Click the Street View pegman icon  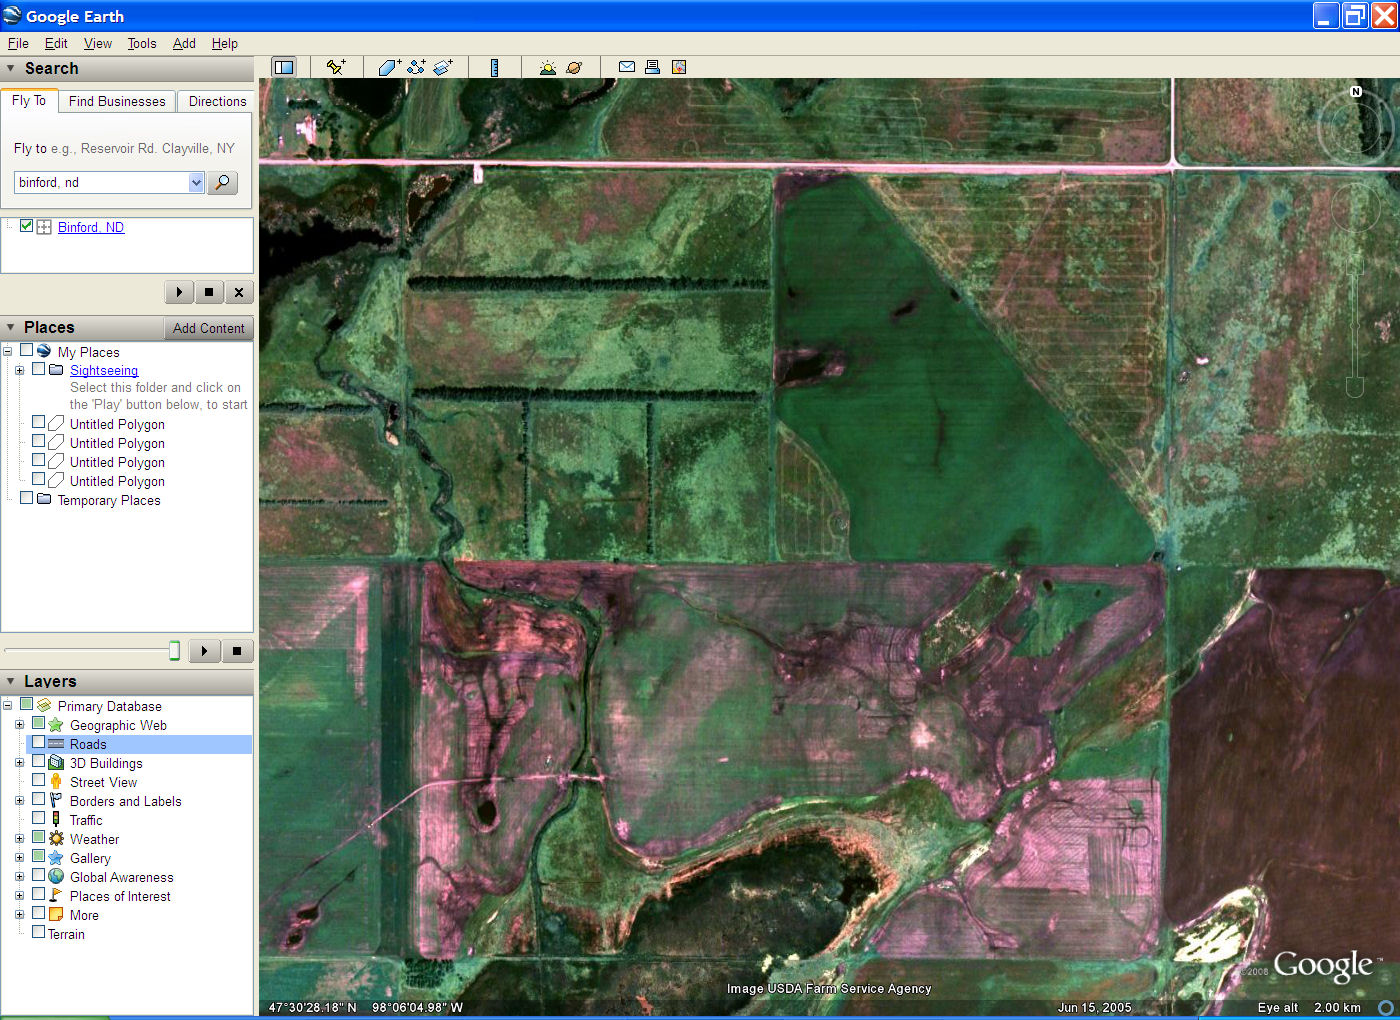pos(56,781)
